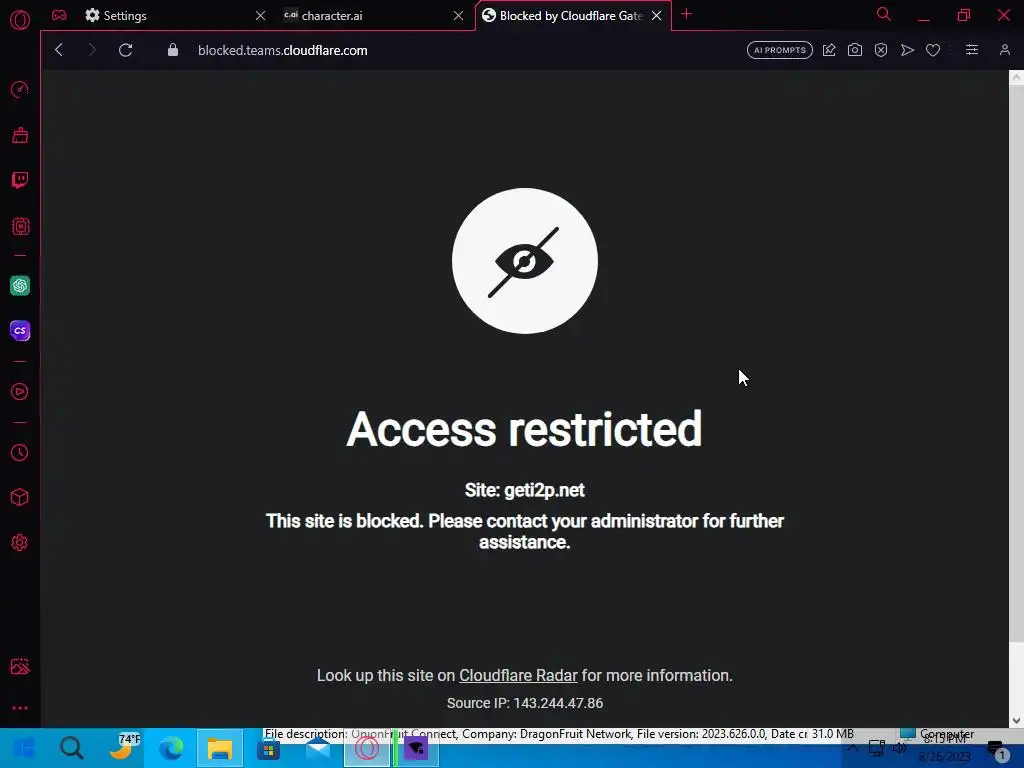
Task: Close the character.ai tab
Action: point(458,16)
